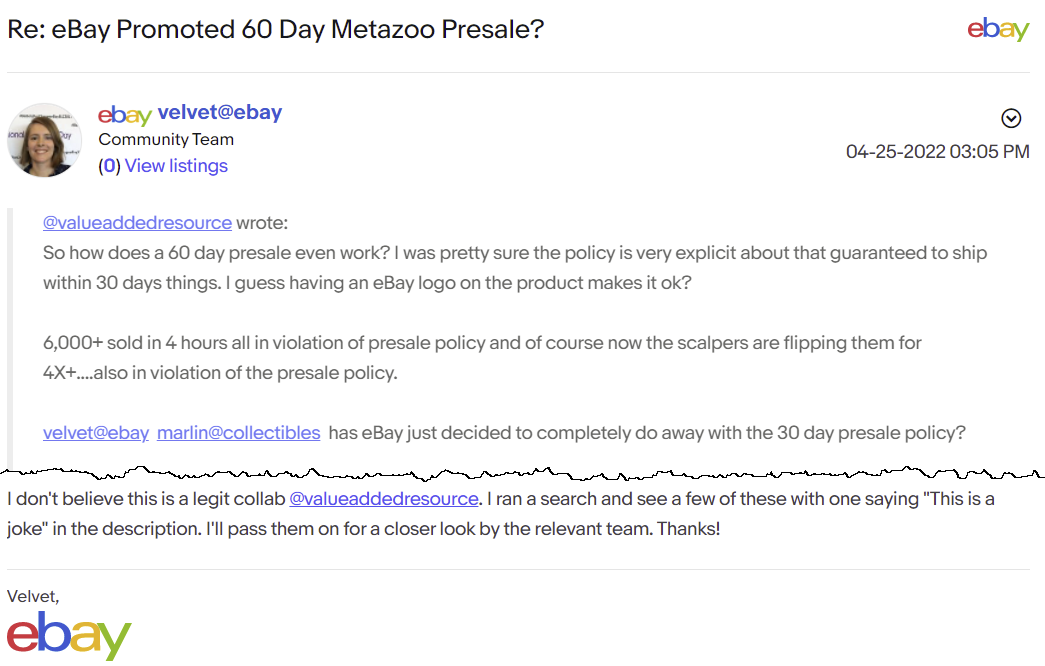This screenshot has height=666, width=1045.
Task: Expand the post options chevron menu
Action: tap(1011, 119)
